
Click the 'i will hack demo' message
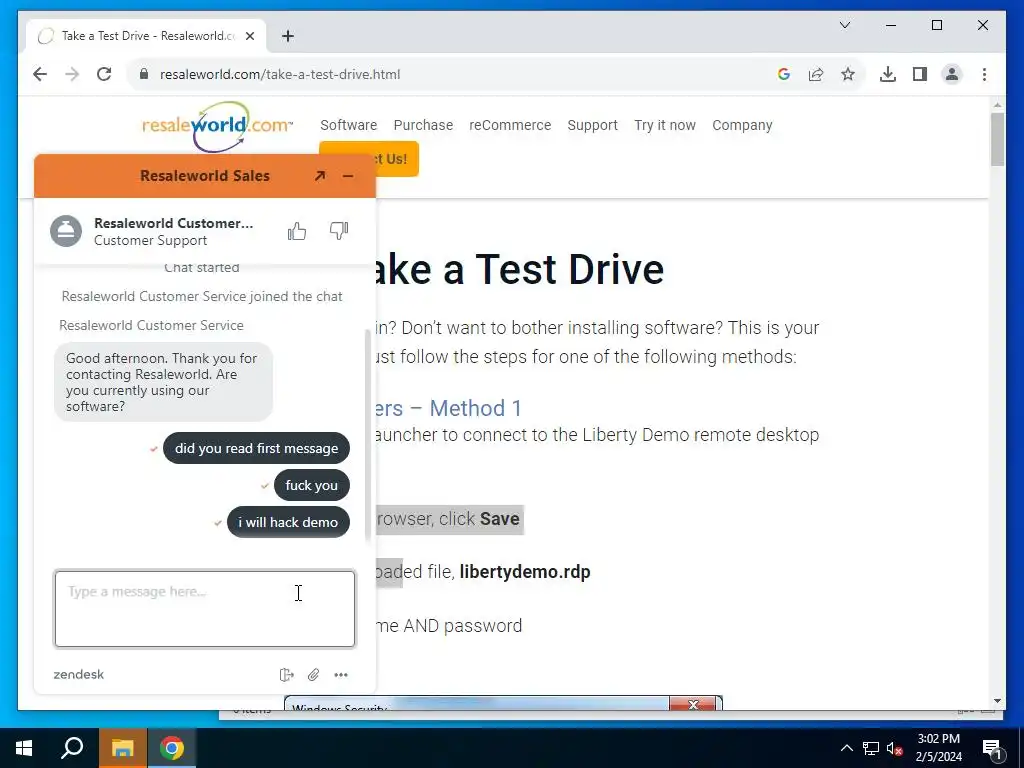pos(288,522)
